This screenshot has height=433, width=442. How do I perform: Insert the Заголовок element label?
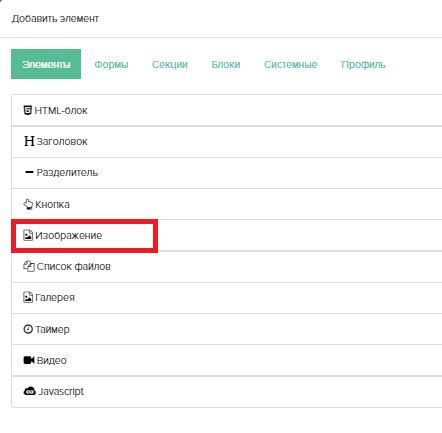click(x=62, y=141)
